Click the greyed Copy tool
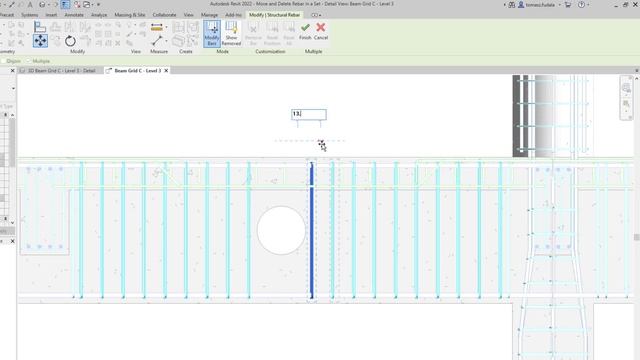 pyautogui.click(x=55, y=41)
